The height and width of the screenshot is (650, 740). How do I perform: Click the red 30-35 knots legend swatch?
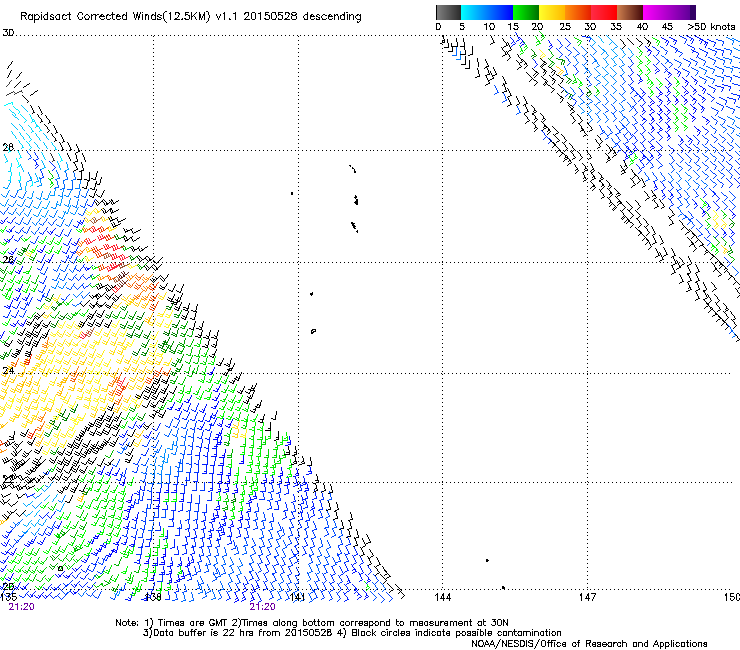pyautogui.click(x=604, y=12)
